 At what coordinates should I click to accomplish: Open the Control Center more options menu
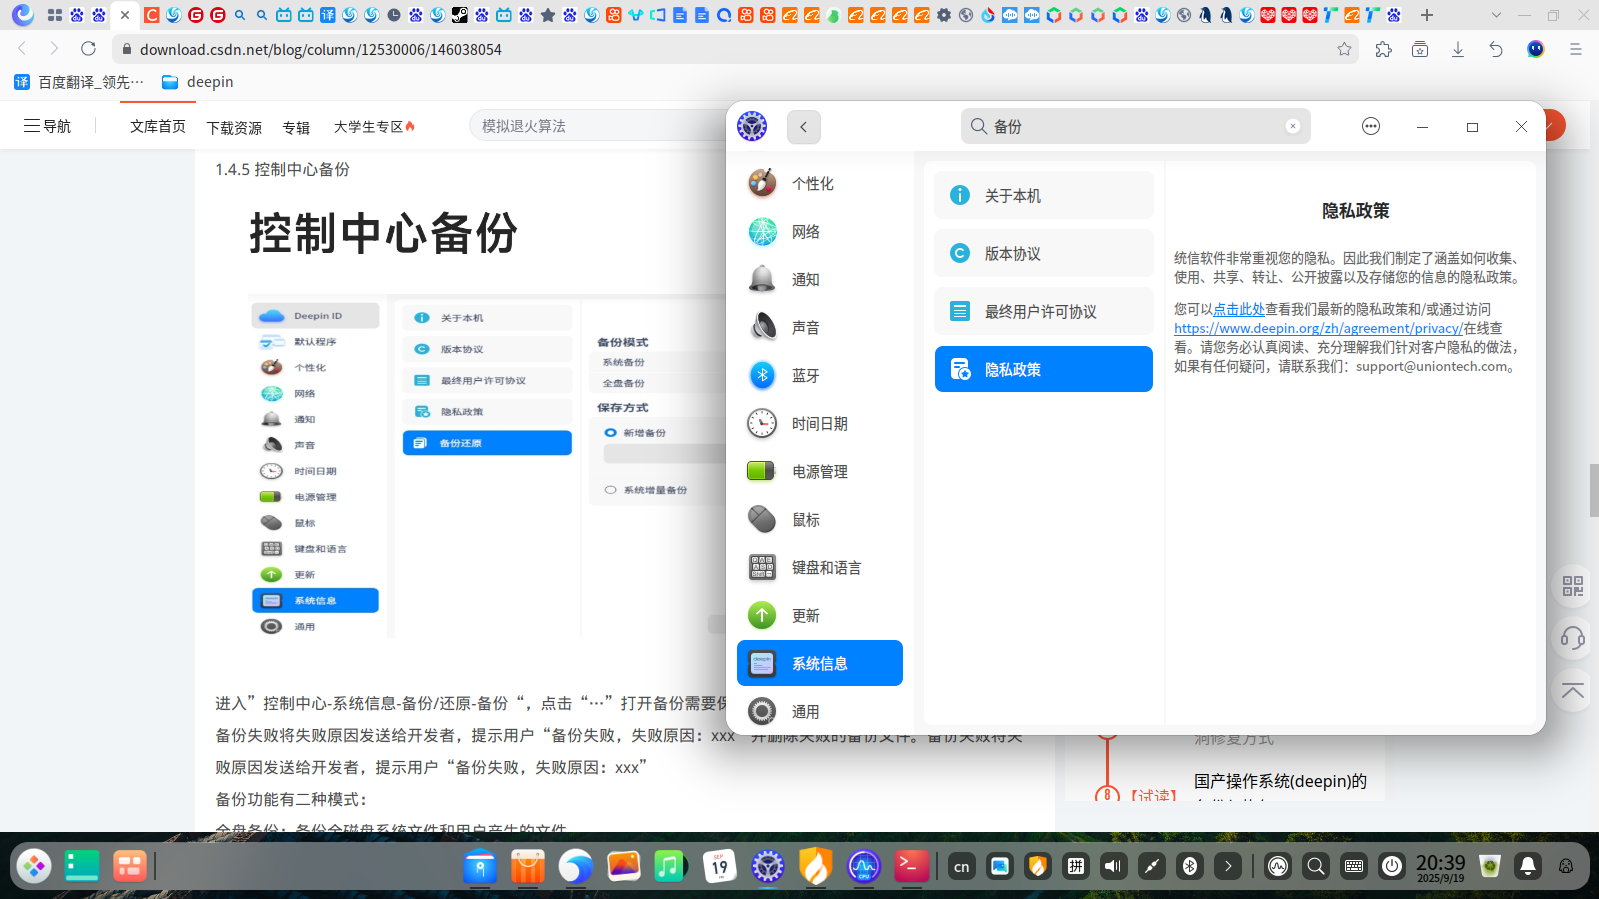pos(1371,126)
